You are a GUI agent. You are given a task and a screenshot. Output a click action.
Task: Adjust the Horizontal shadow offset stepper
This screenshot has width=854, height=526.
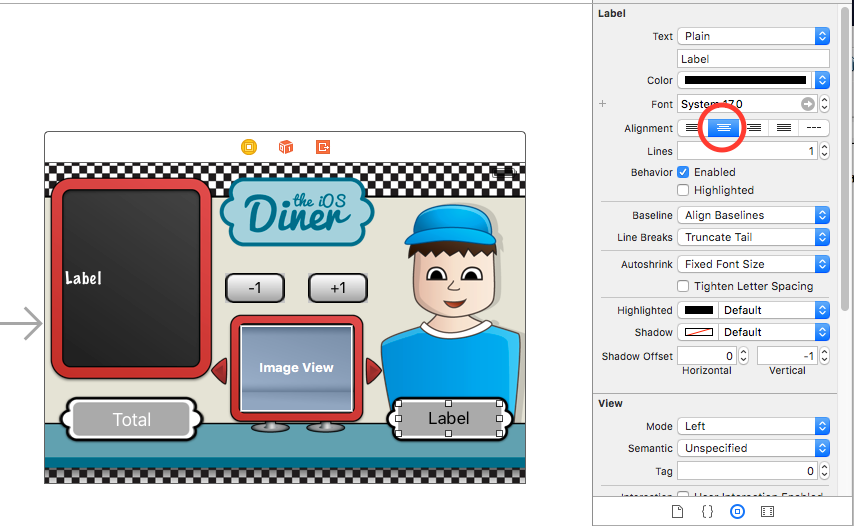pos(743,356)
